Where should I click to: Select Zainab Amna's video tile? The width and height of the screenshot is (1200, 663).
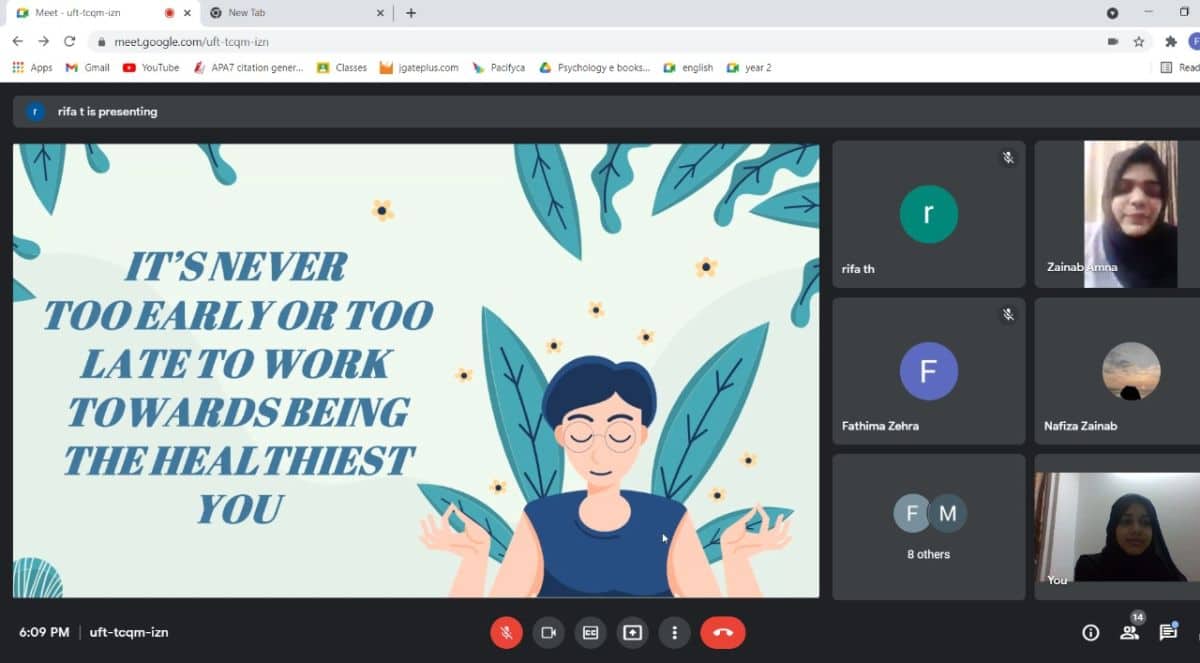tap(1117, 214)
